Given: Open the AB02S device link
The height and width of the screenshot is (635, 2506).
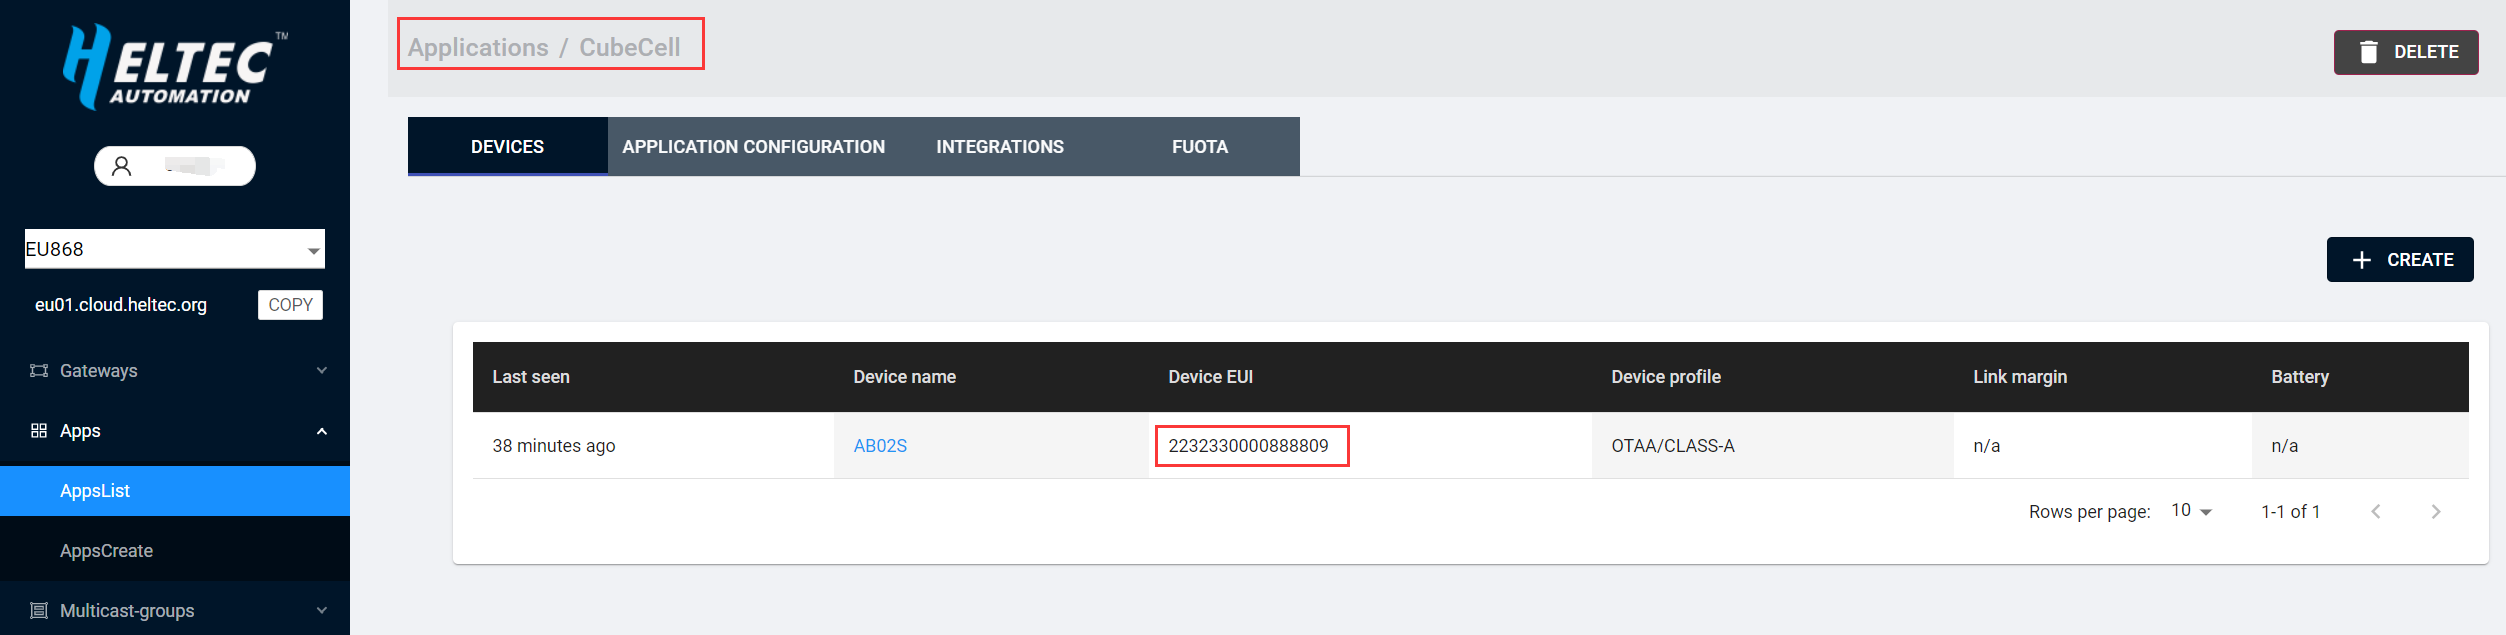Looking at the screenshot, I should (879, 446).
